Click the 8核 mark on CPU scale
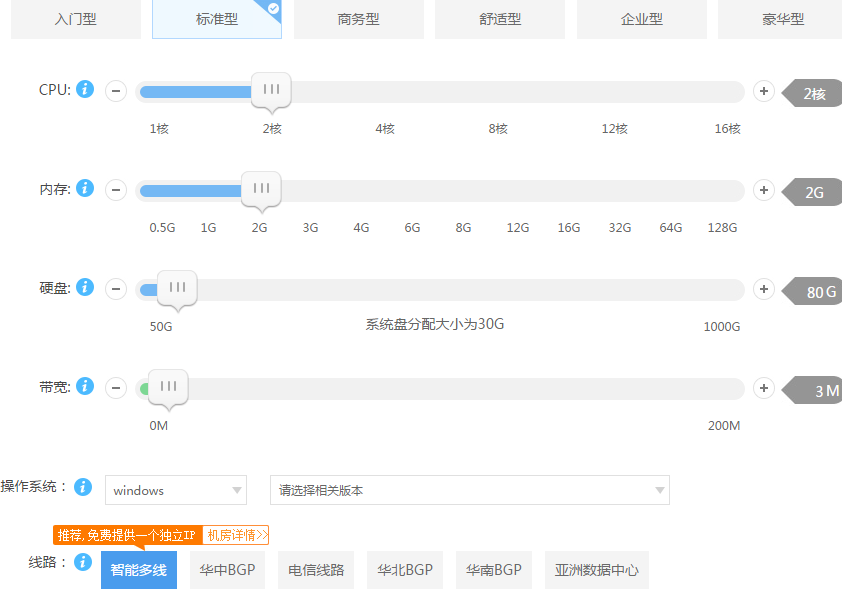 [498, 129]
